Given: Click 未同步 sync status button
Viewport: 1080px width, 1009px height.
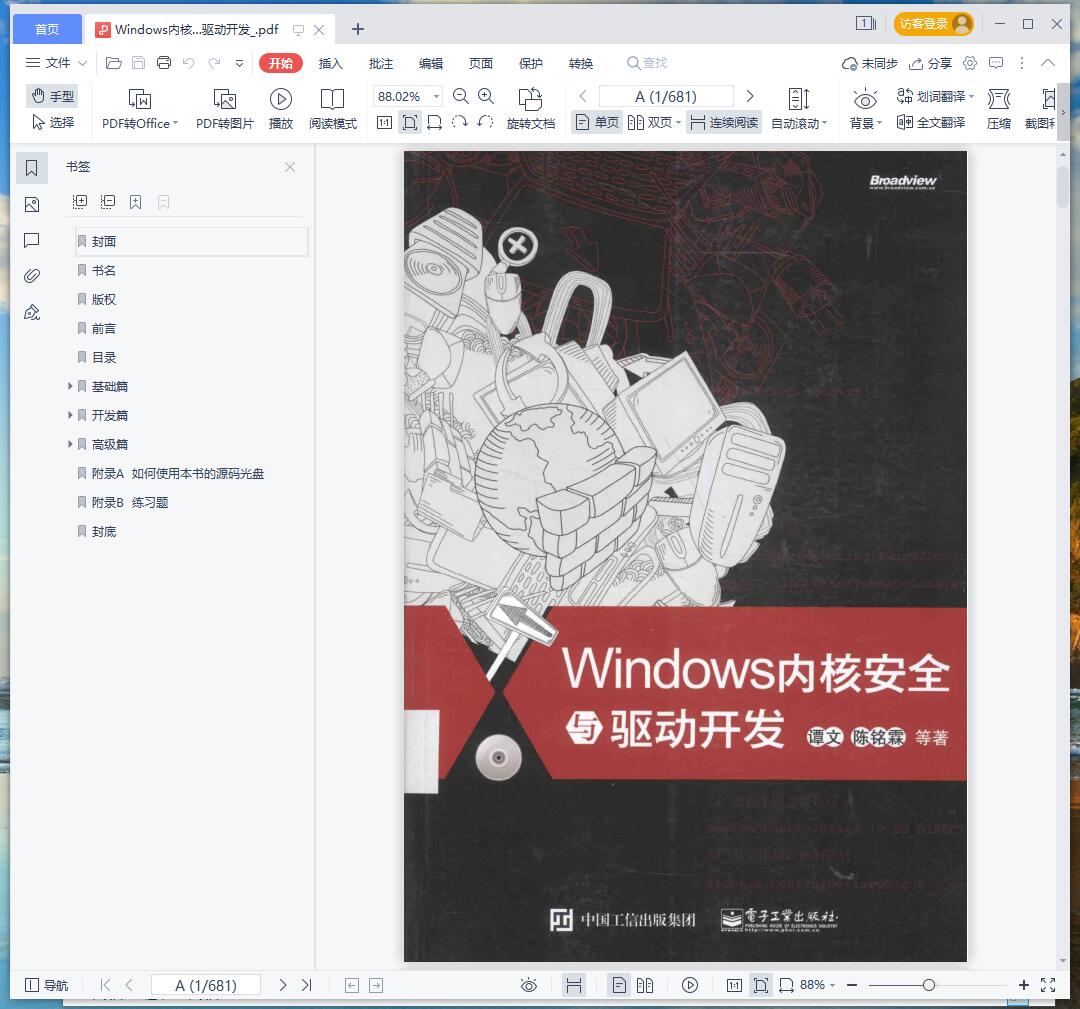Looking at the screenshot, I should pos(869,63).
